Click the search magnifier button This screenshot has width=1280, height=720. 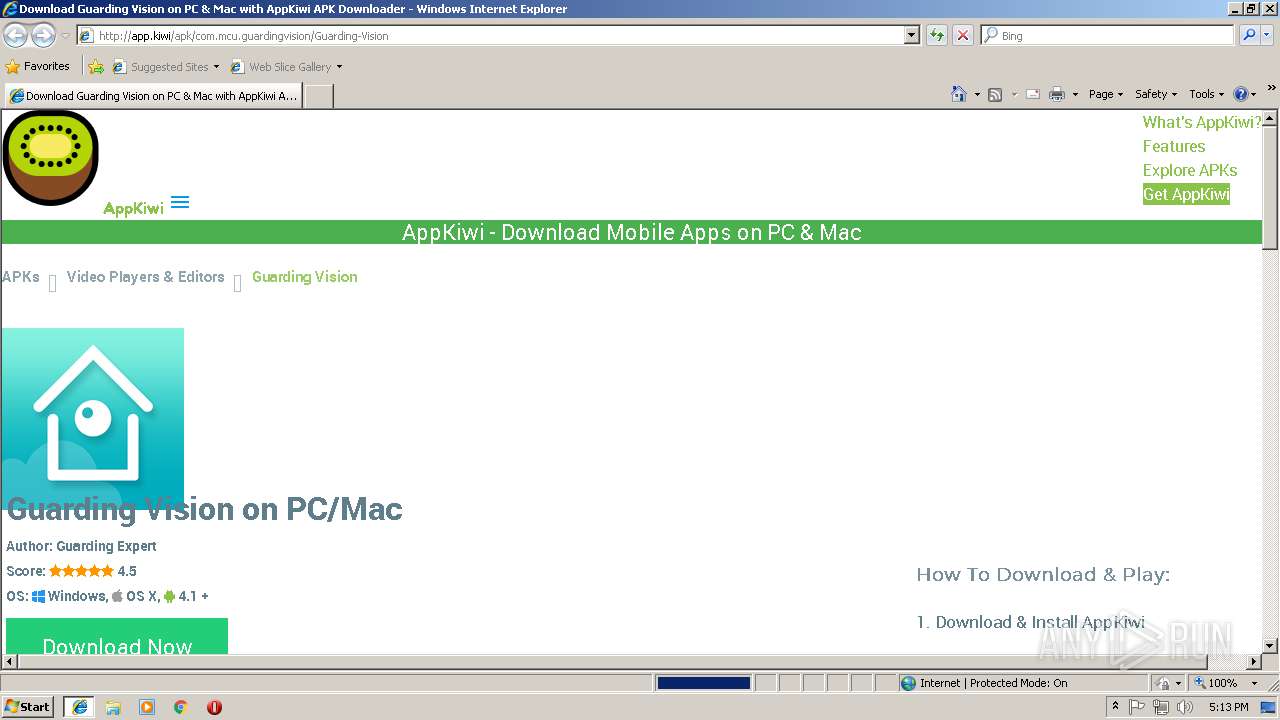click(x=1249, y=35)
